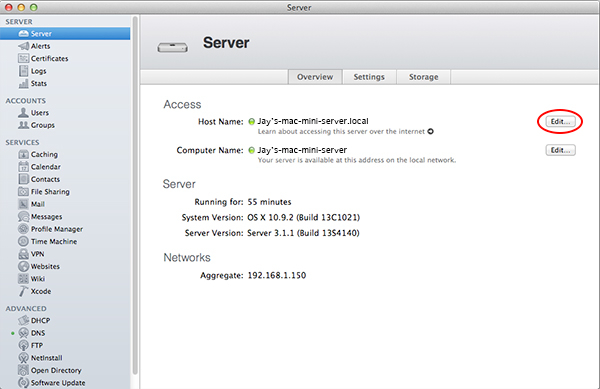This screenshot has width=600, height=389.
Task: Edit the Computer Name
Action: (560, 150)
